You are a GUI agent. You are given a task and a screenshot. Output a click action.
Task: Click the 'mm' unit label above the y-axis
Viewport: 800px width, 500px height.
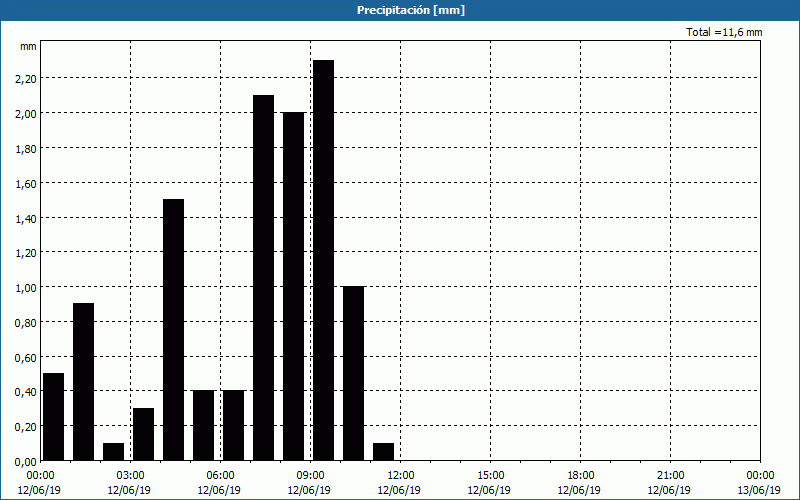28,46
